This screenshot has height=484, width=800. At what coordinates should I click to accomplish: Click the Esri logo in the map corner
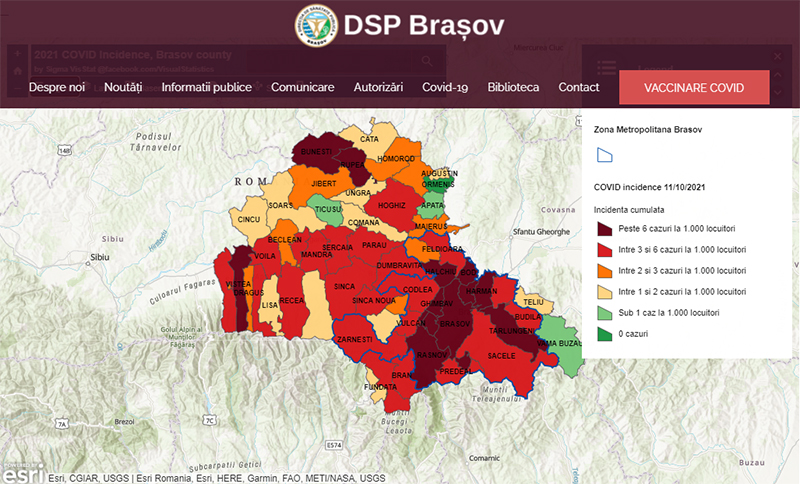(x=20, y=473)
